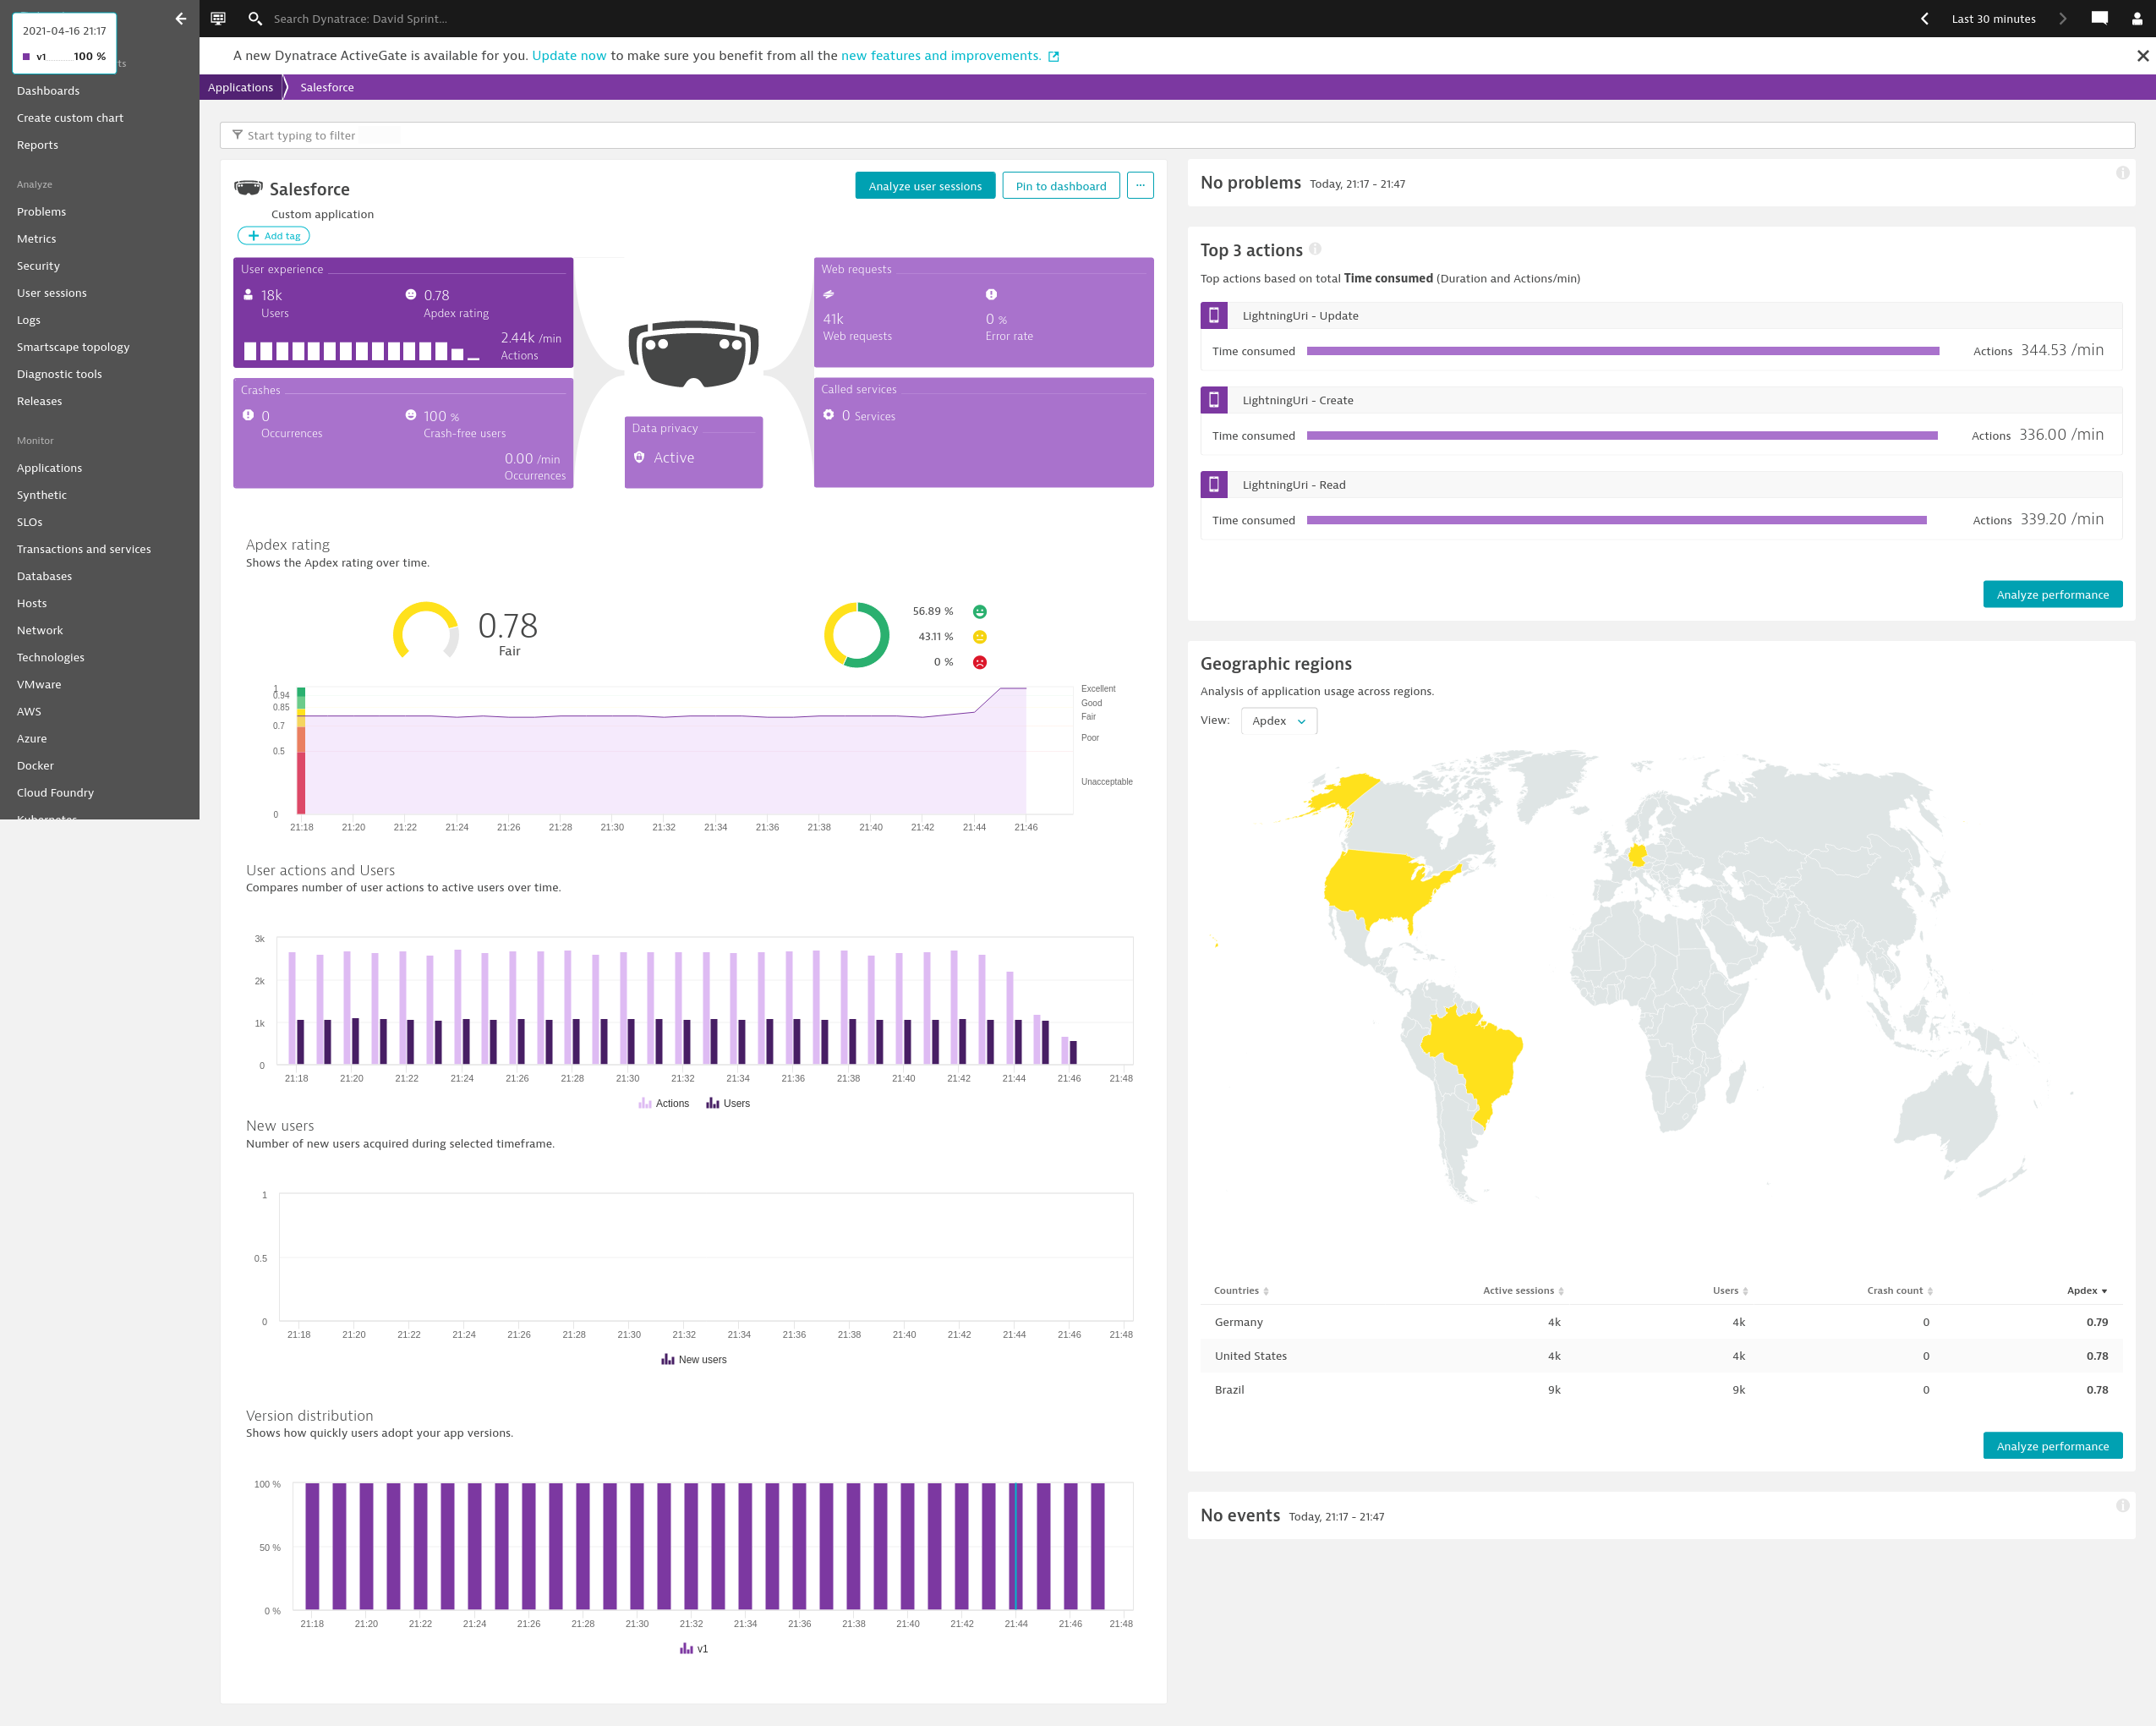Screen dimensions: 2156x1726
Task: Sort table by Active sessions column
Action: [x=1523, y=1290]
